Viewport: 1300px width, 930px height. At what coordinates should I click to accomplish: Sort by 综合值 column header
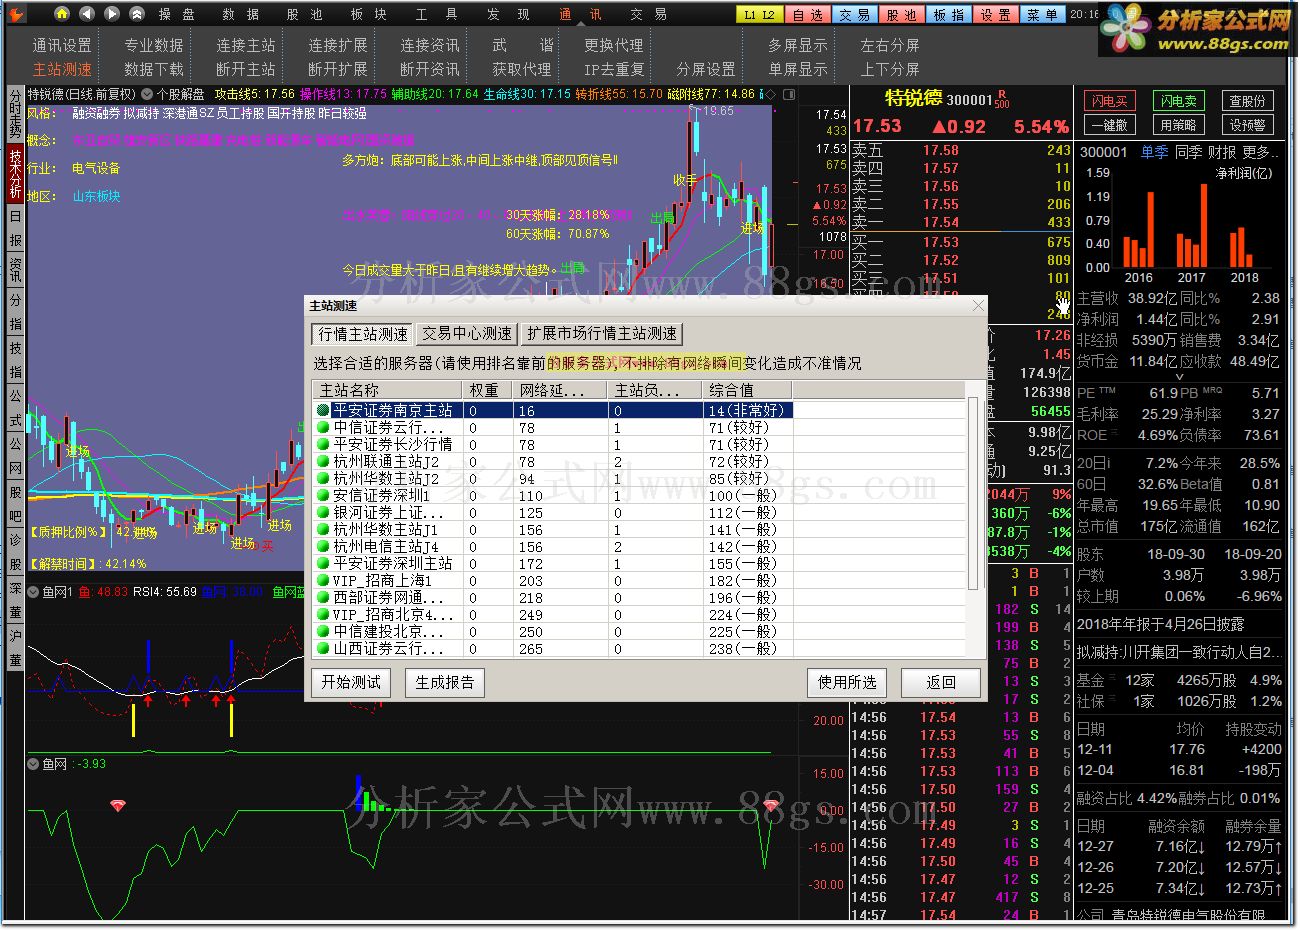tap(748, 390)
